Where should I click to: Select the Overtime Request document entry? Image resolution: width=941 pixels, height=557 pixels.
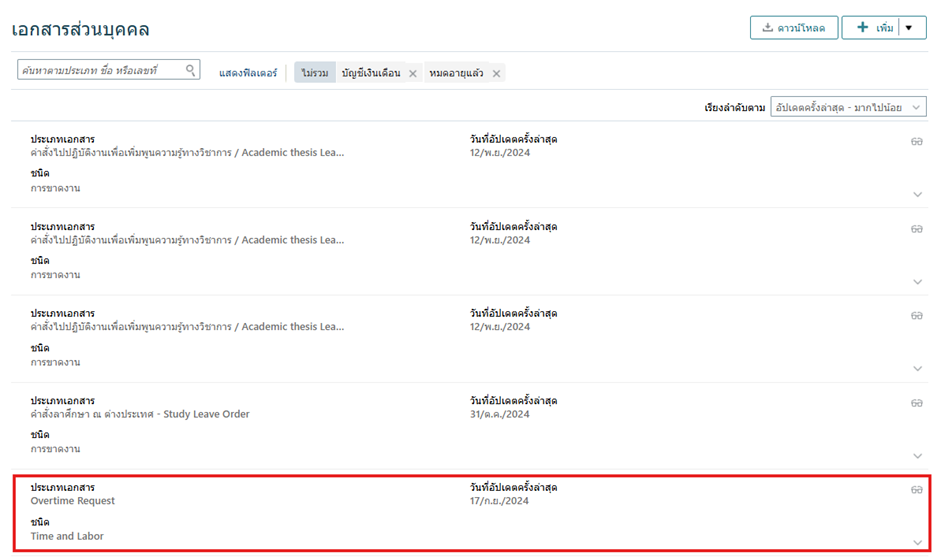[x=73, y=501]
